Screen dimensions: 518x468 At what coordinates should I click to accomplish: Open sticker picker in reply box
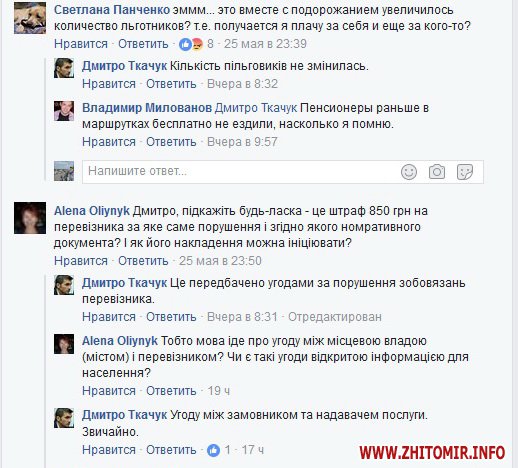point(465,172)
